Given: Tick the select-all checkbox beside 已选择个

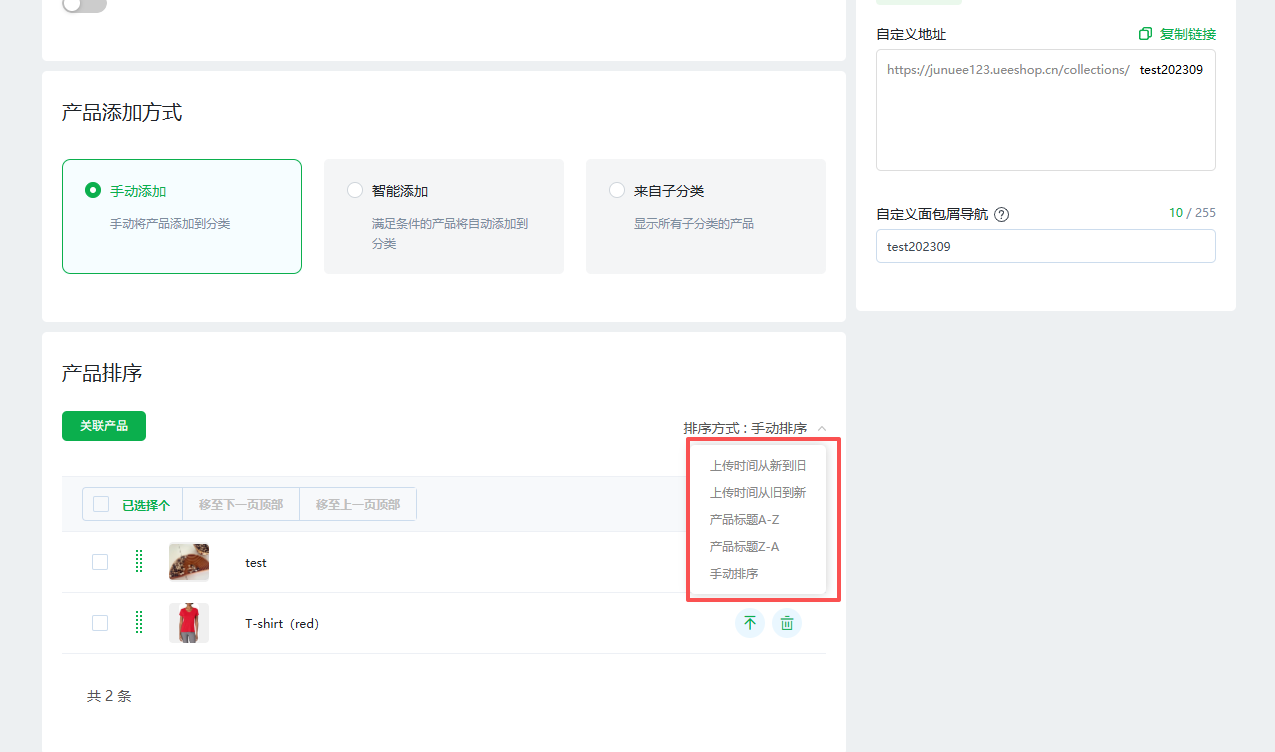Looking at the screenshot, I should [x=101, y=504].
